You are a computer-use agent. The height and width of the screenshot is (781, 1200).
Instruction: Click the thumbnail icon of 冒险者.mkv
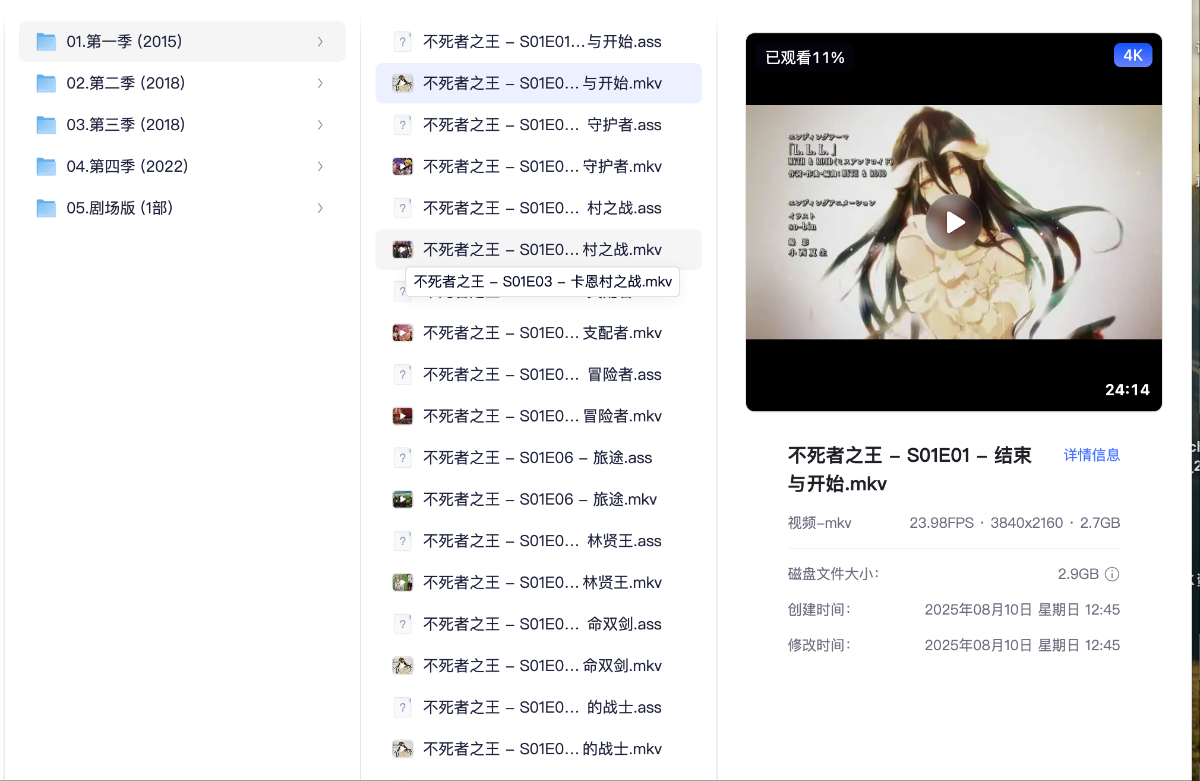tap(403, 416)
